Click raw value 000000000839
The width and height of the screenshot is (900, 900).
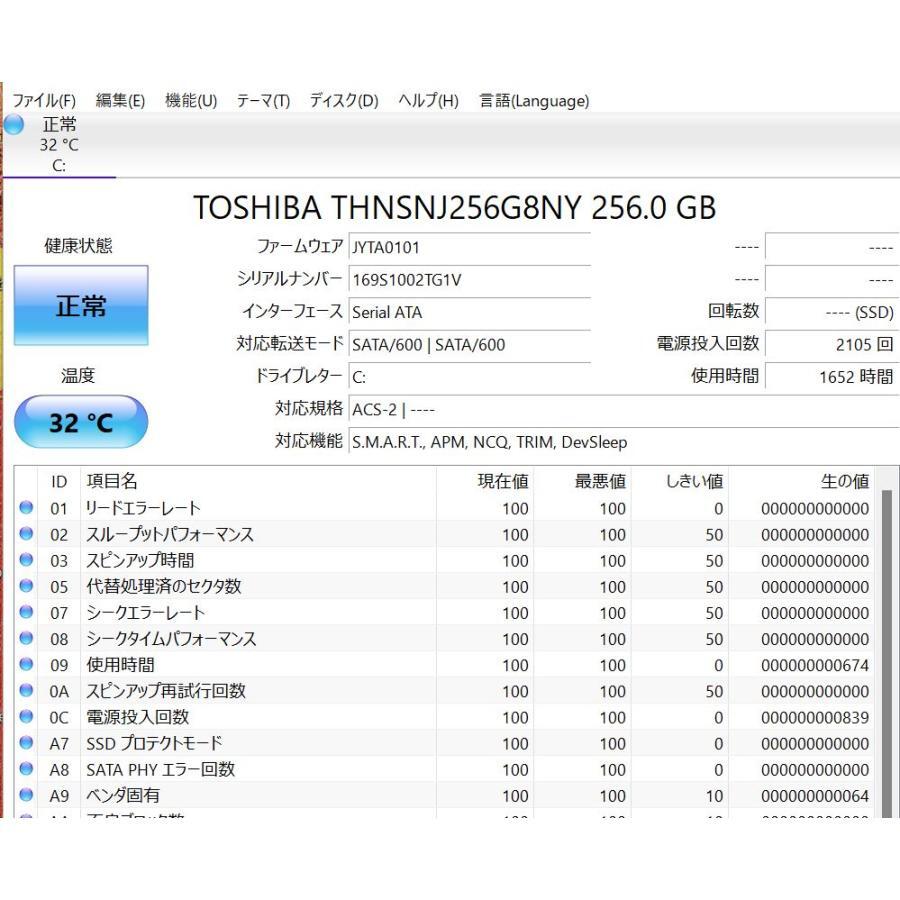pos(815,717)
